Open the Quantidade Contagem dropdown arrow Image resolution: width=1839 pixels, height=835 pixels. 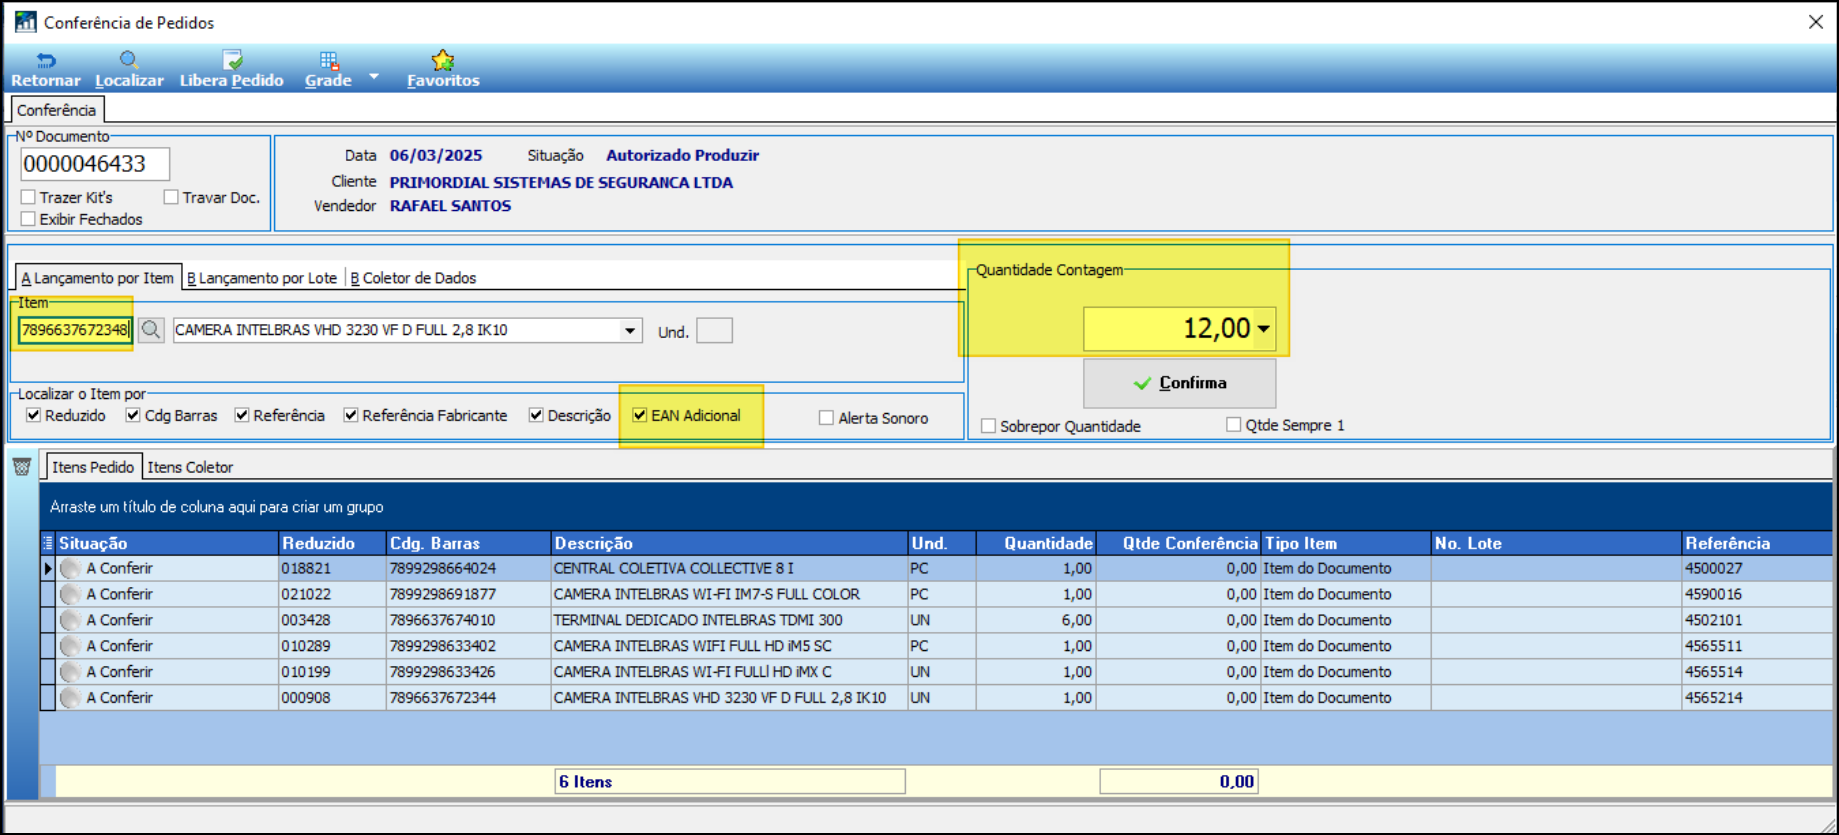(1264, 329)
